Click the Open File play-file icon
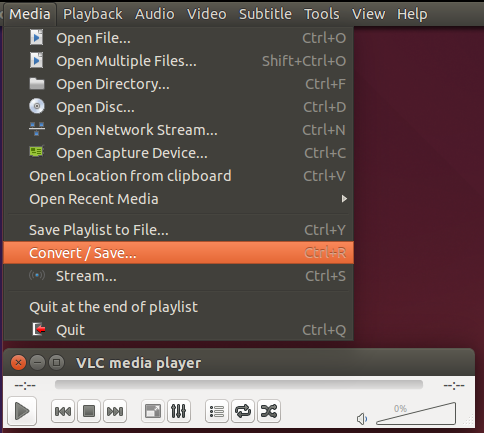The image size is (484, 433). pos(37,37)
